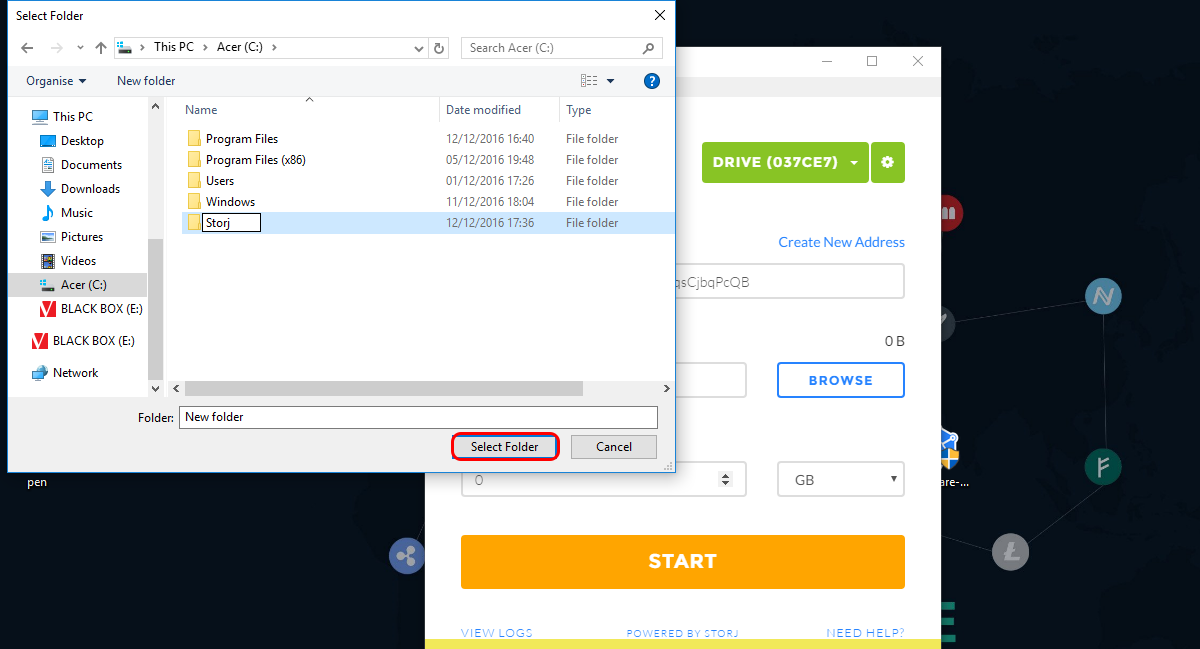Click the Storj folder rename box
The width and height of the screenshot is (1200, 649).
[232, 223]
